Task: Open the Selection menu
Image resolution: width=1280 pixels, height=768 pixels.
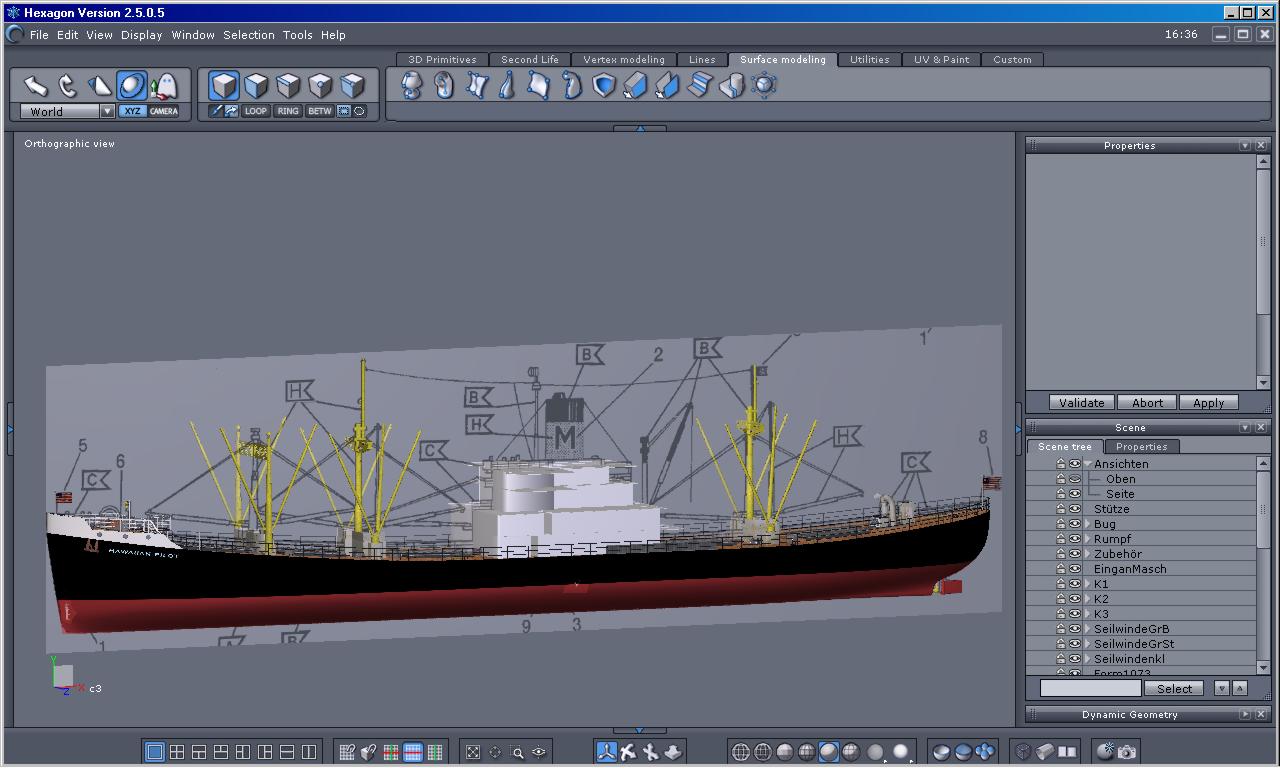Action: 249,35
